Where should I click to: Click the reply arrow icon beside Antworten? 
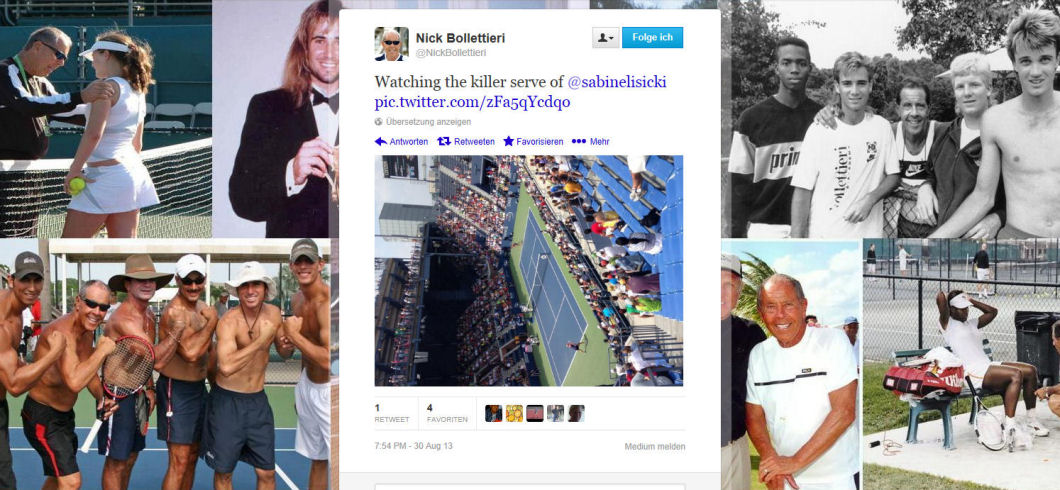tap(381, 141)
